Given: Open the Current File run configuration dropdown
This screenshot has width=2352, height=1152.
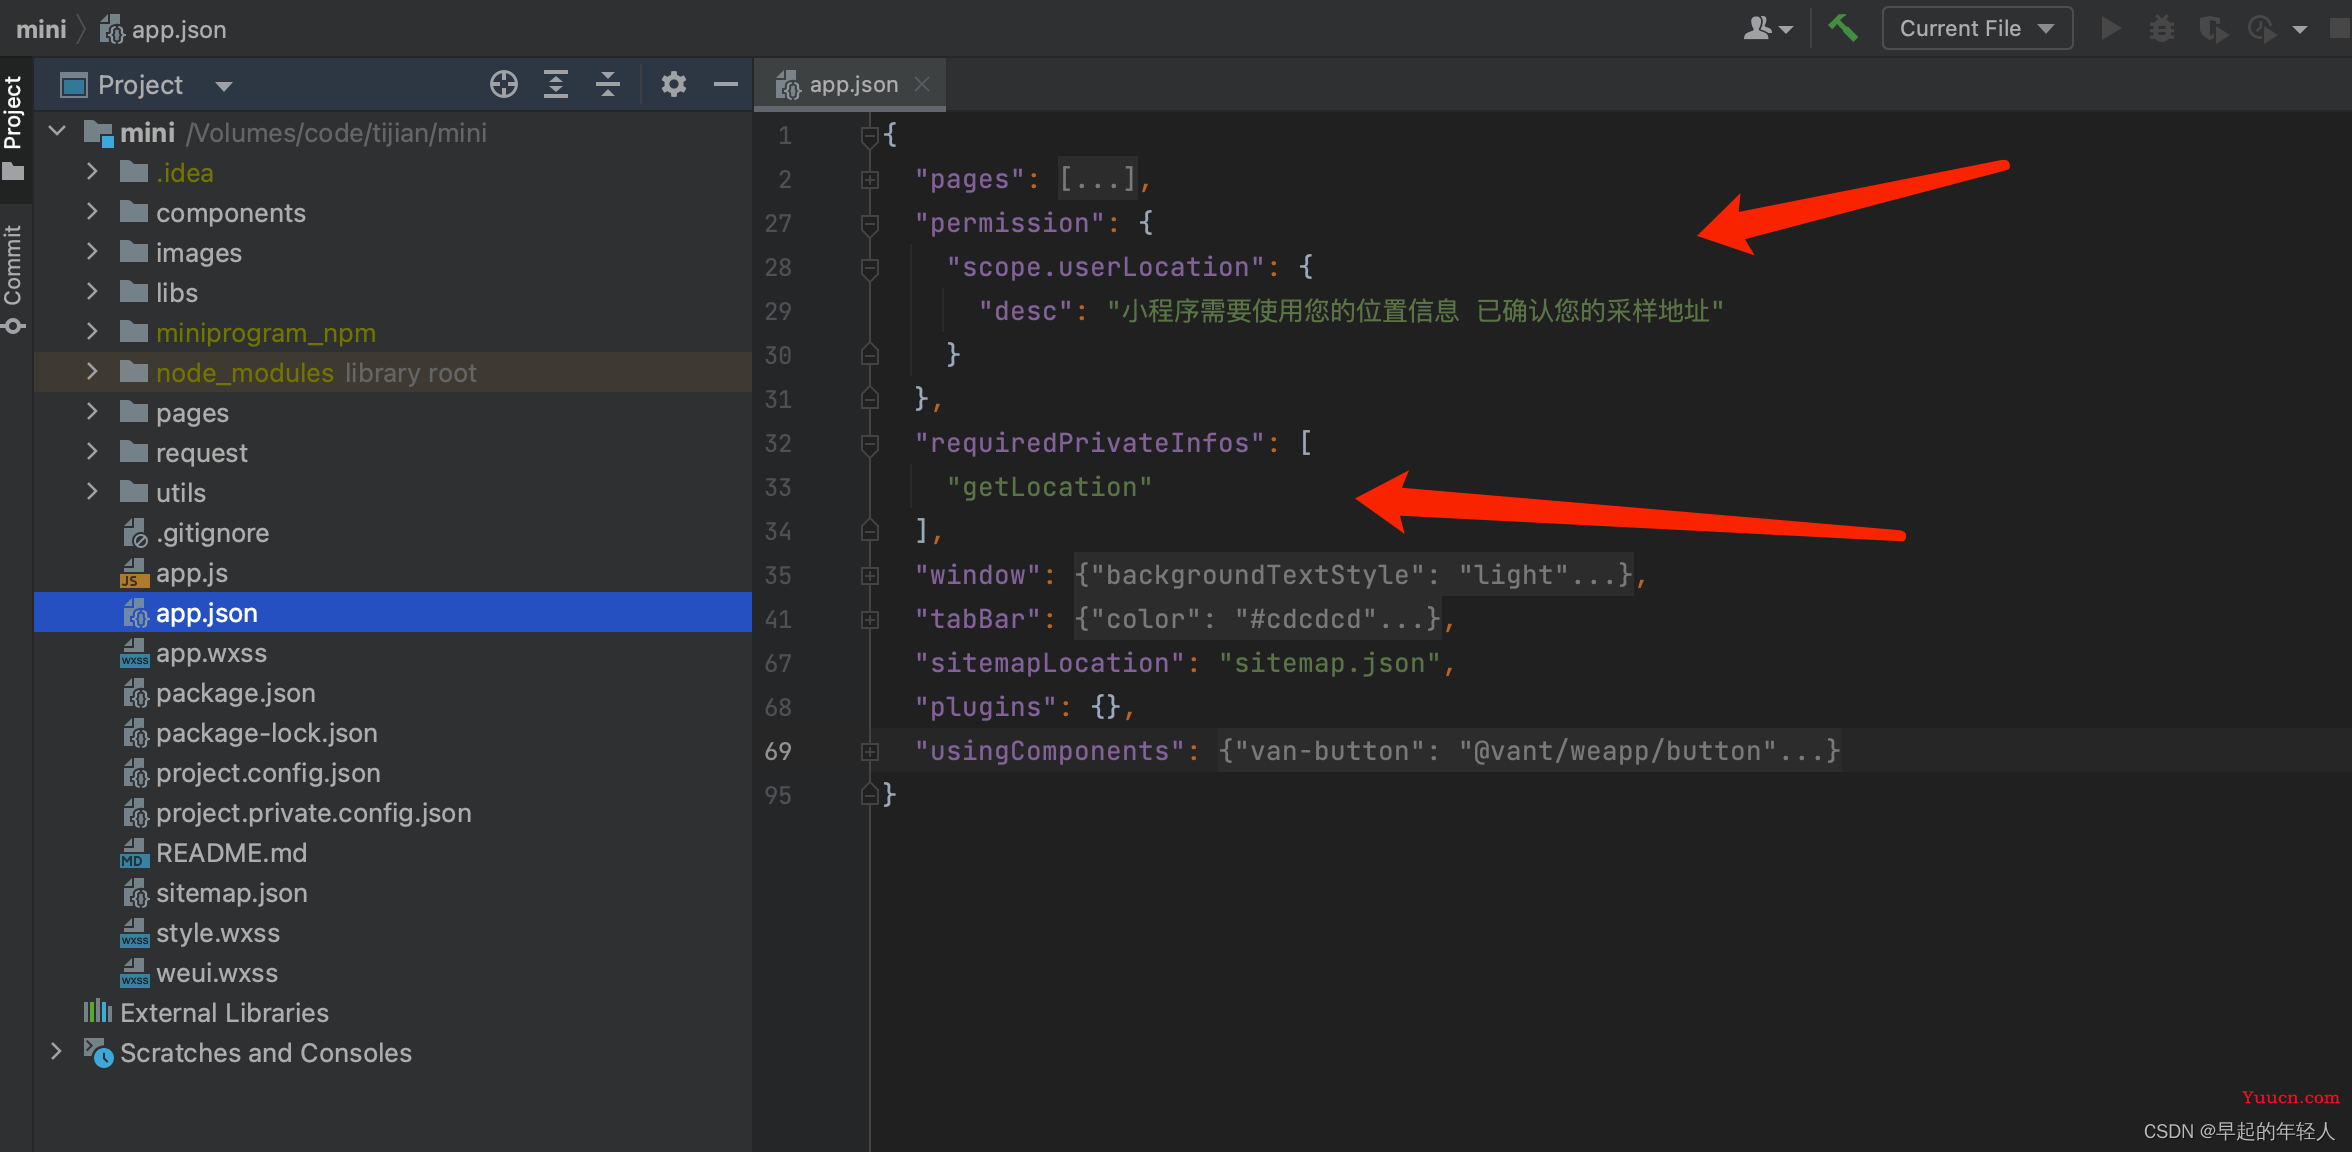Looking at the screenshot, I should tap(1977, 28).
